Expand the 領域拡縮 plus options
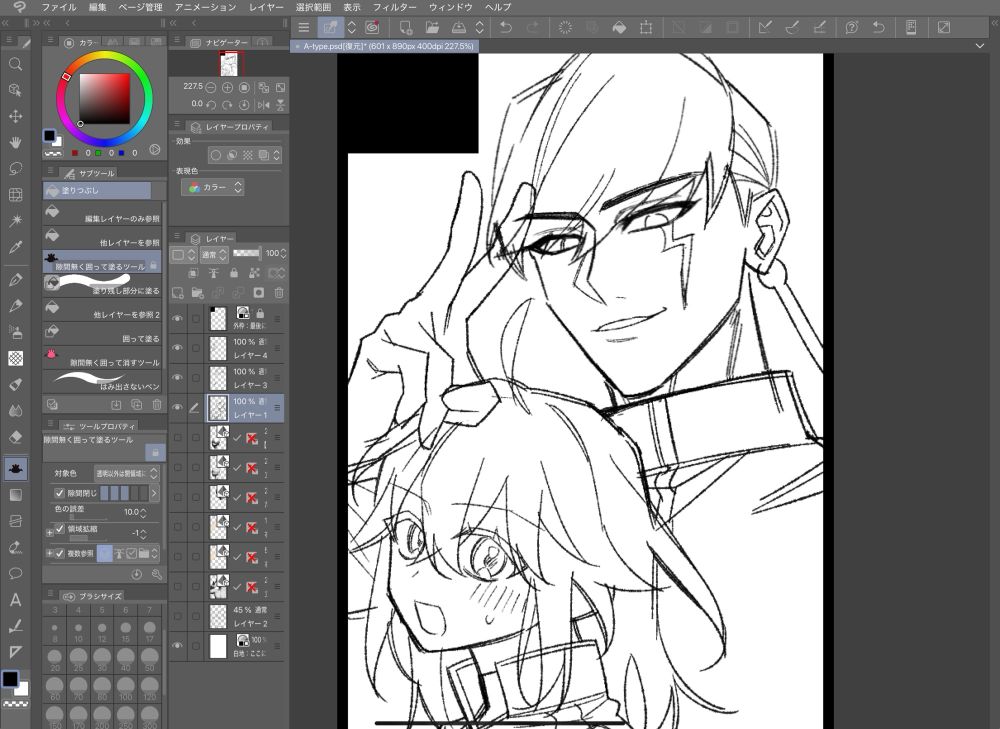 [x=49, y=532]
